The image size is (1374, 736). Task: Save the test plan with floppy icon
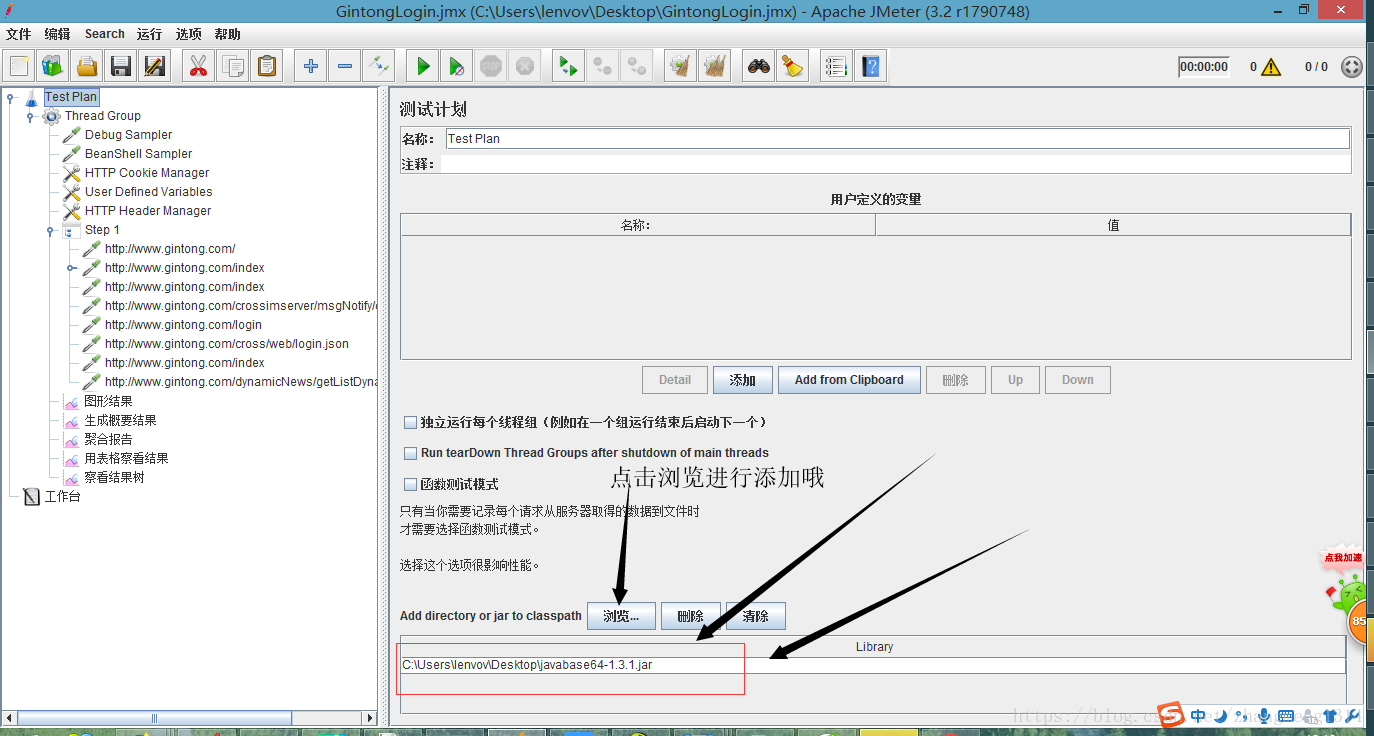coord(121,67)
